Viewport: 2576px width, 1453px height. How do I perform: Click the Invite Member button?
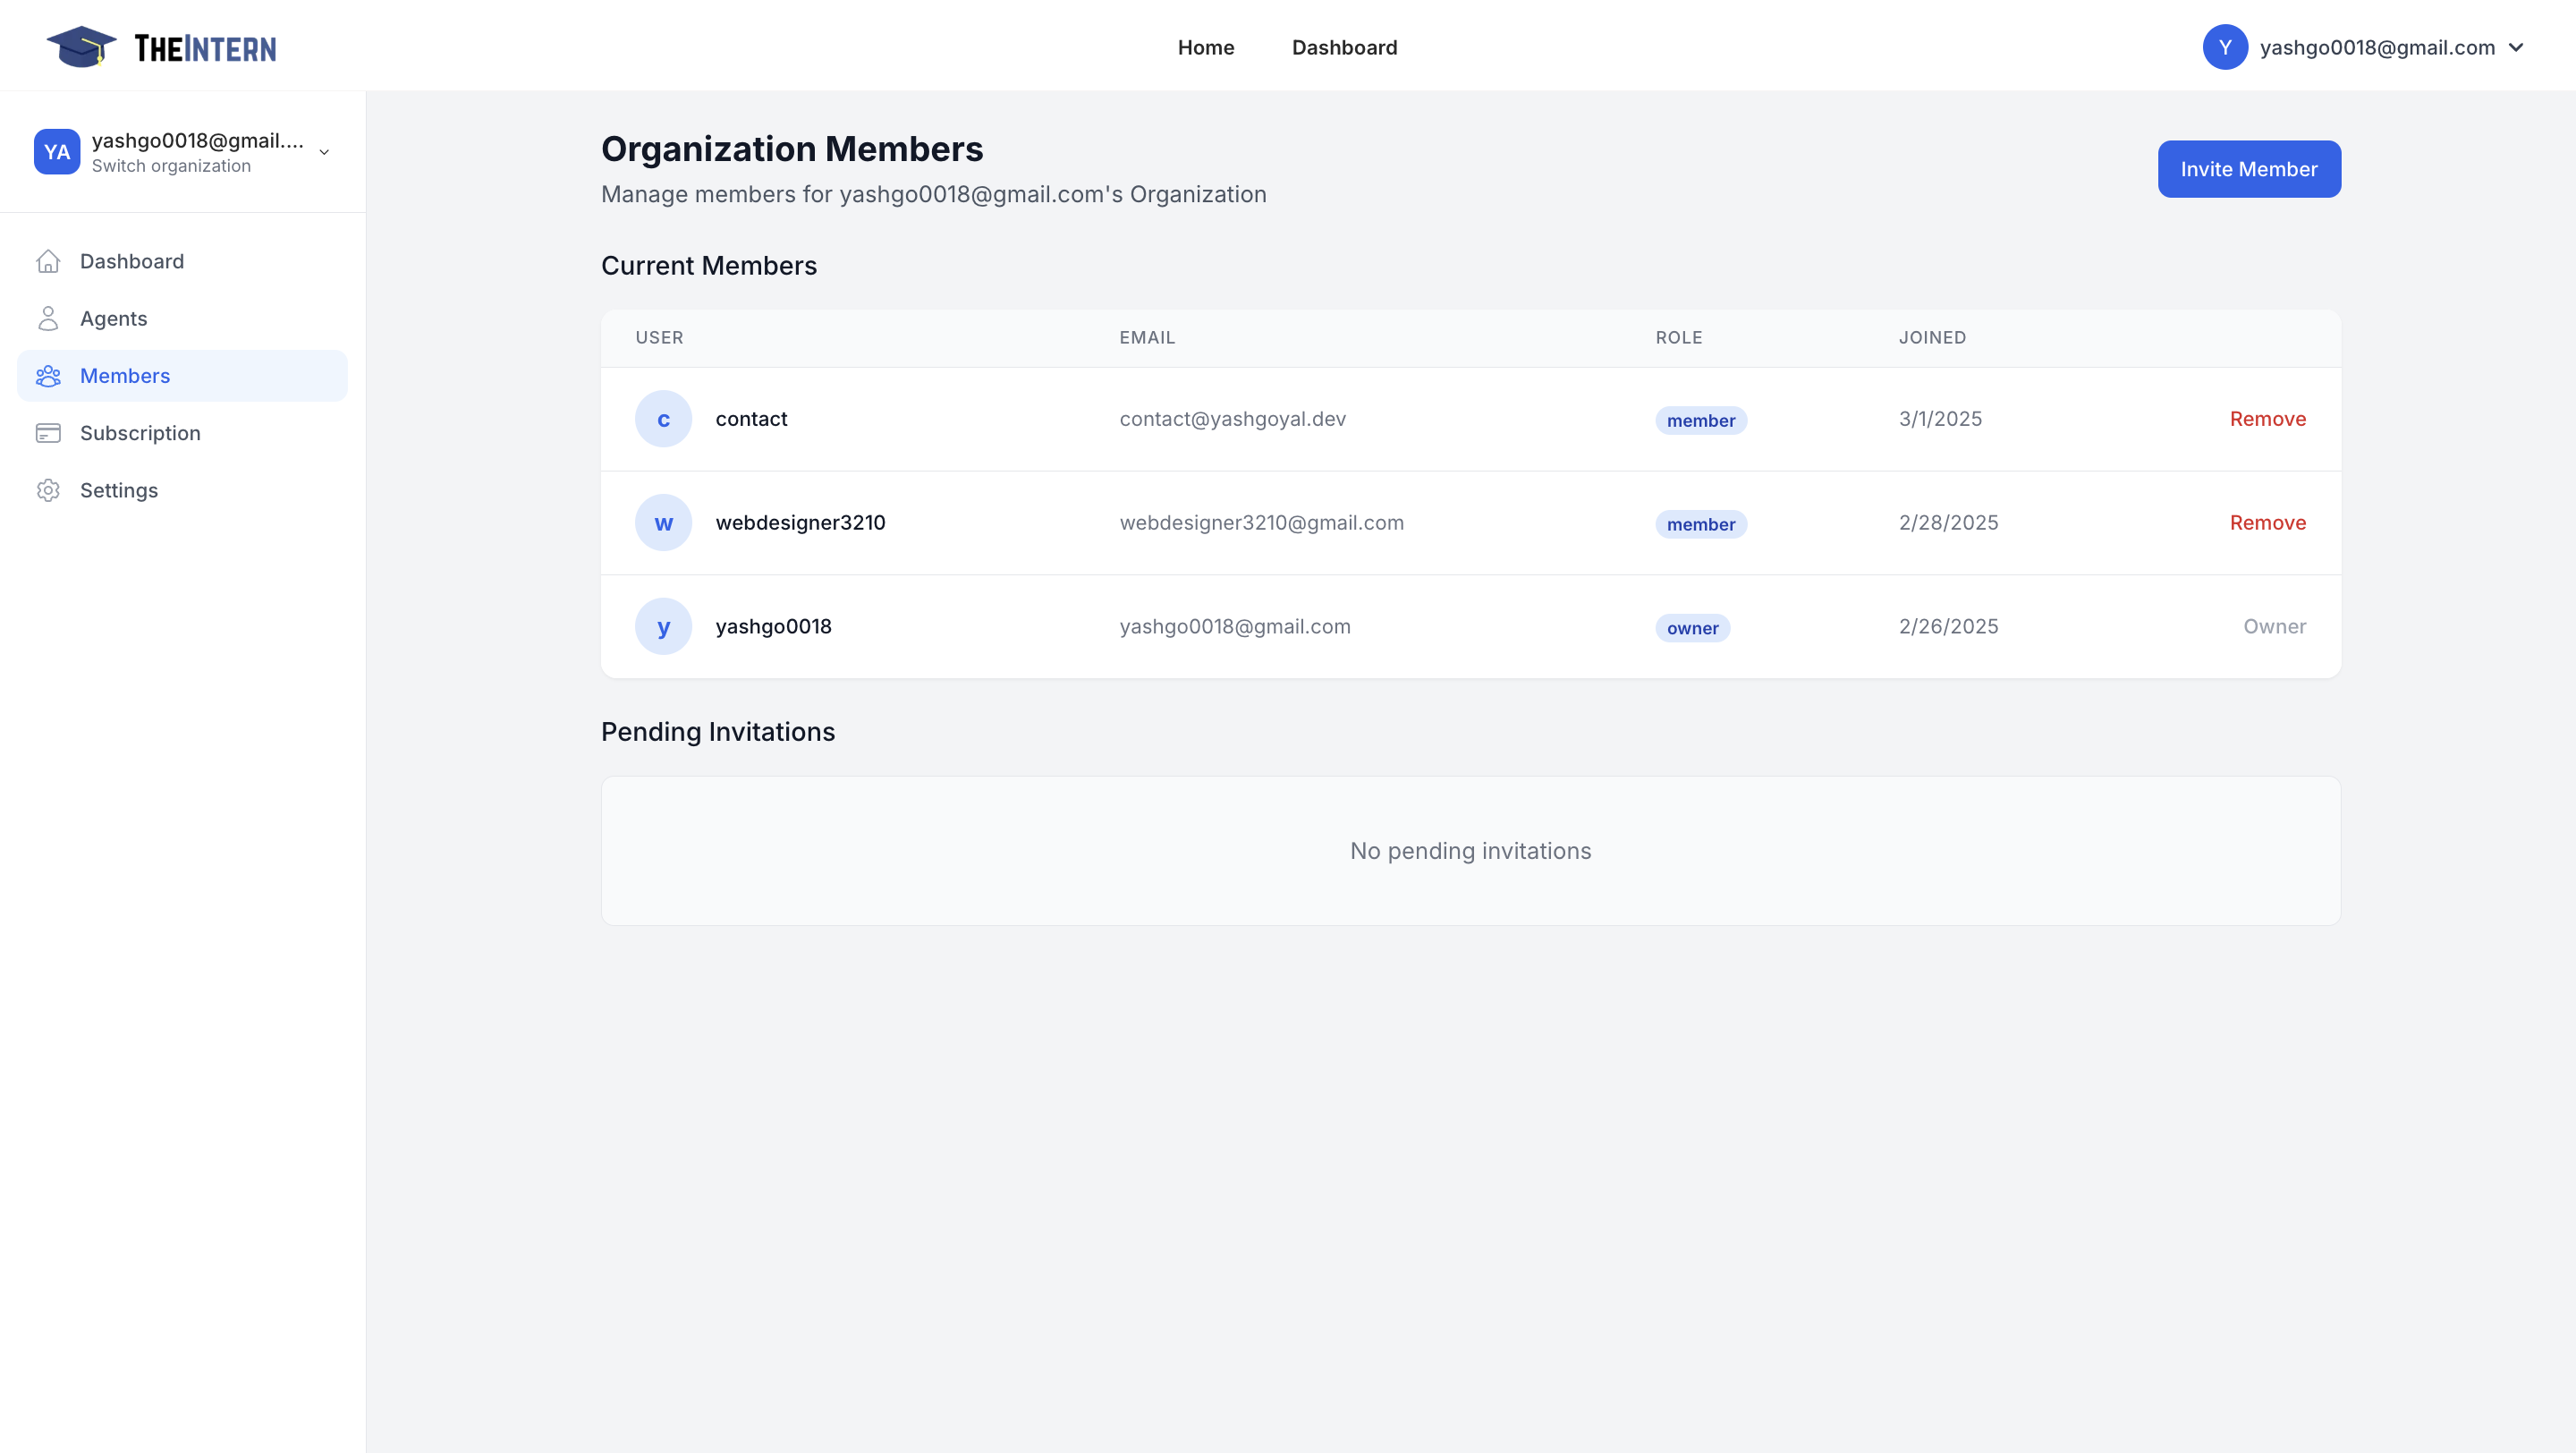point(2249,169)
